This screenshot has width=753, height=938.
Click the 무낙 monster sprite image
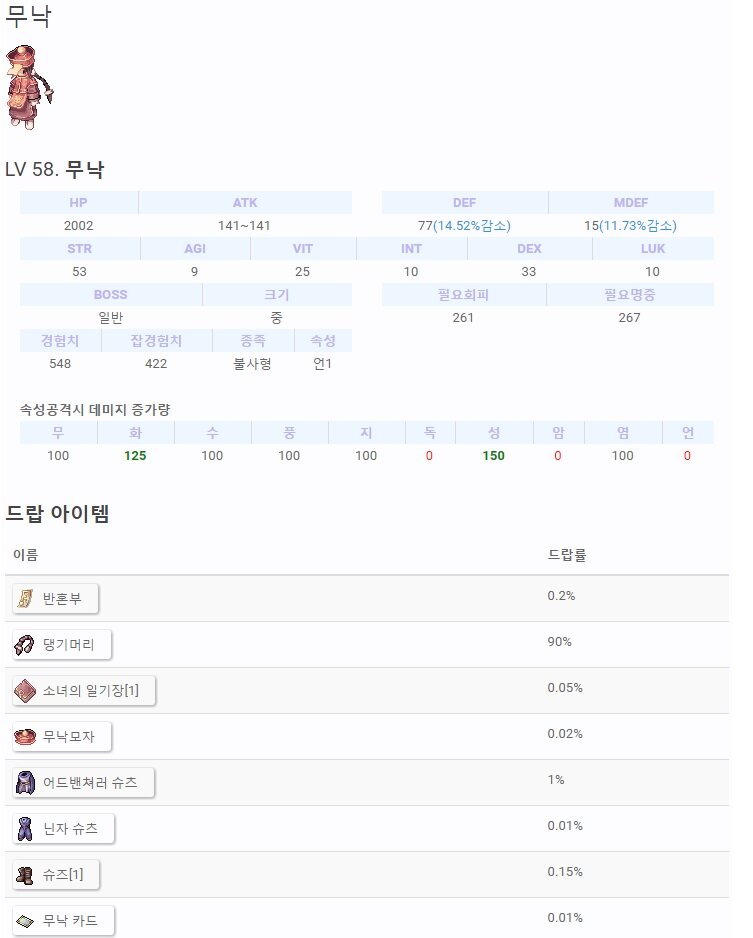pos(27,86)
